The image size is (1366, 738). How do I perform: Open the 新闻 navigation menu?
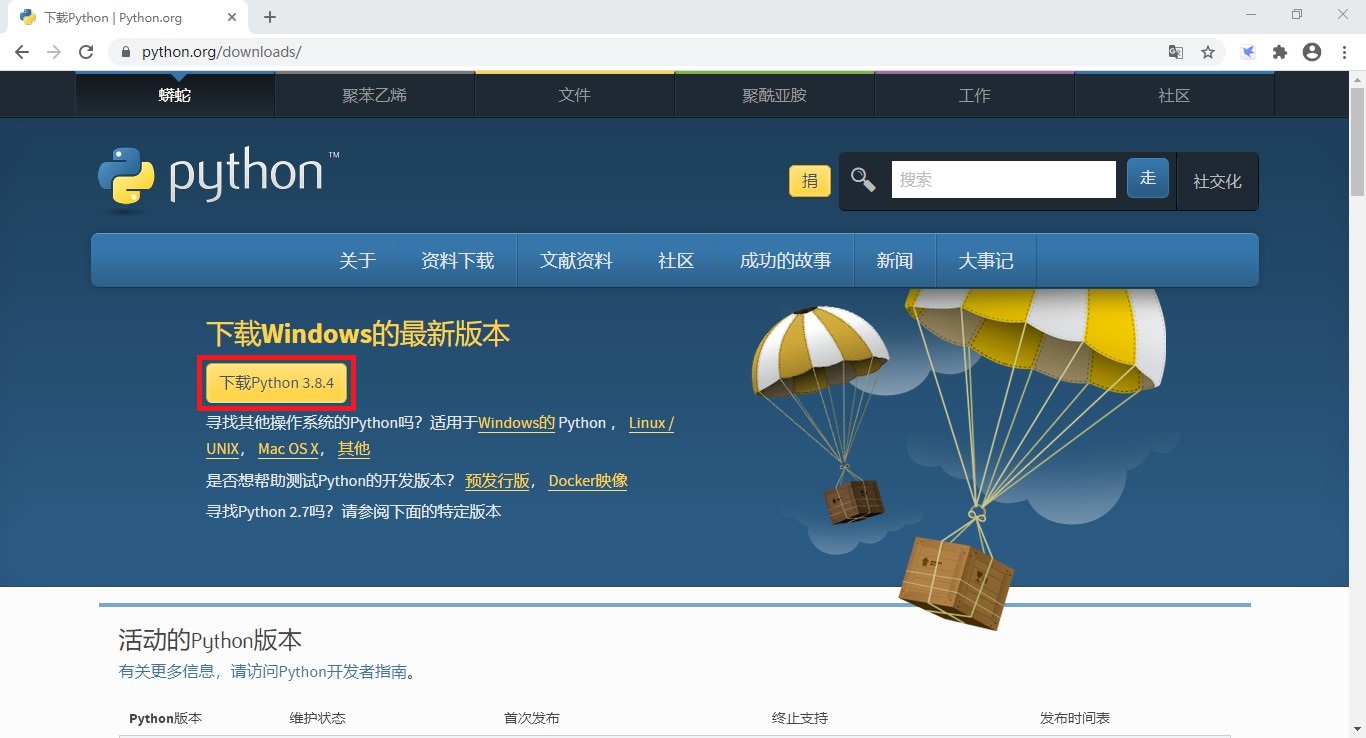(895, 260)
